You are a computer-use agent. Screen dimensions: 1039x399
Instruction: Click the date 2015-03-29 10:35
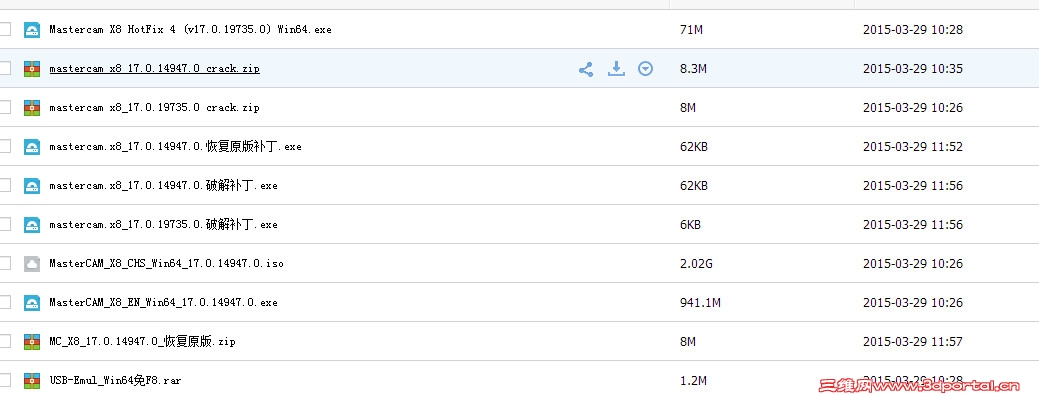coord(913,69)
